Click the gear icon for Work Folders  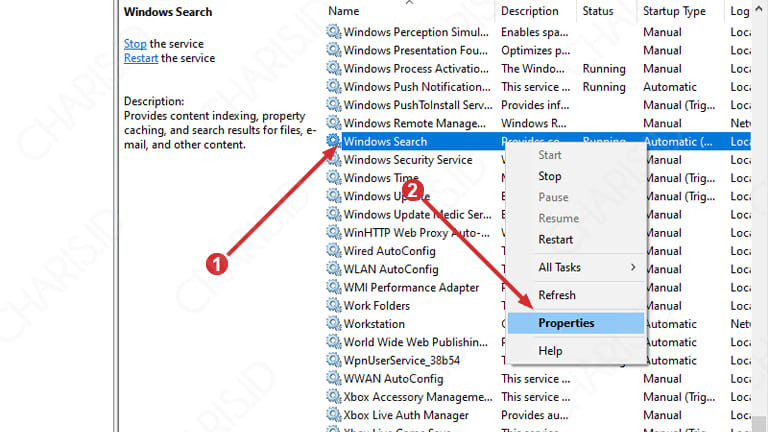(x=334, y=306)
